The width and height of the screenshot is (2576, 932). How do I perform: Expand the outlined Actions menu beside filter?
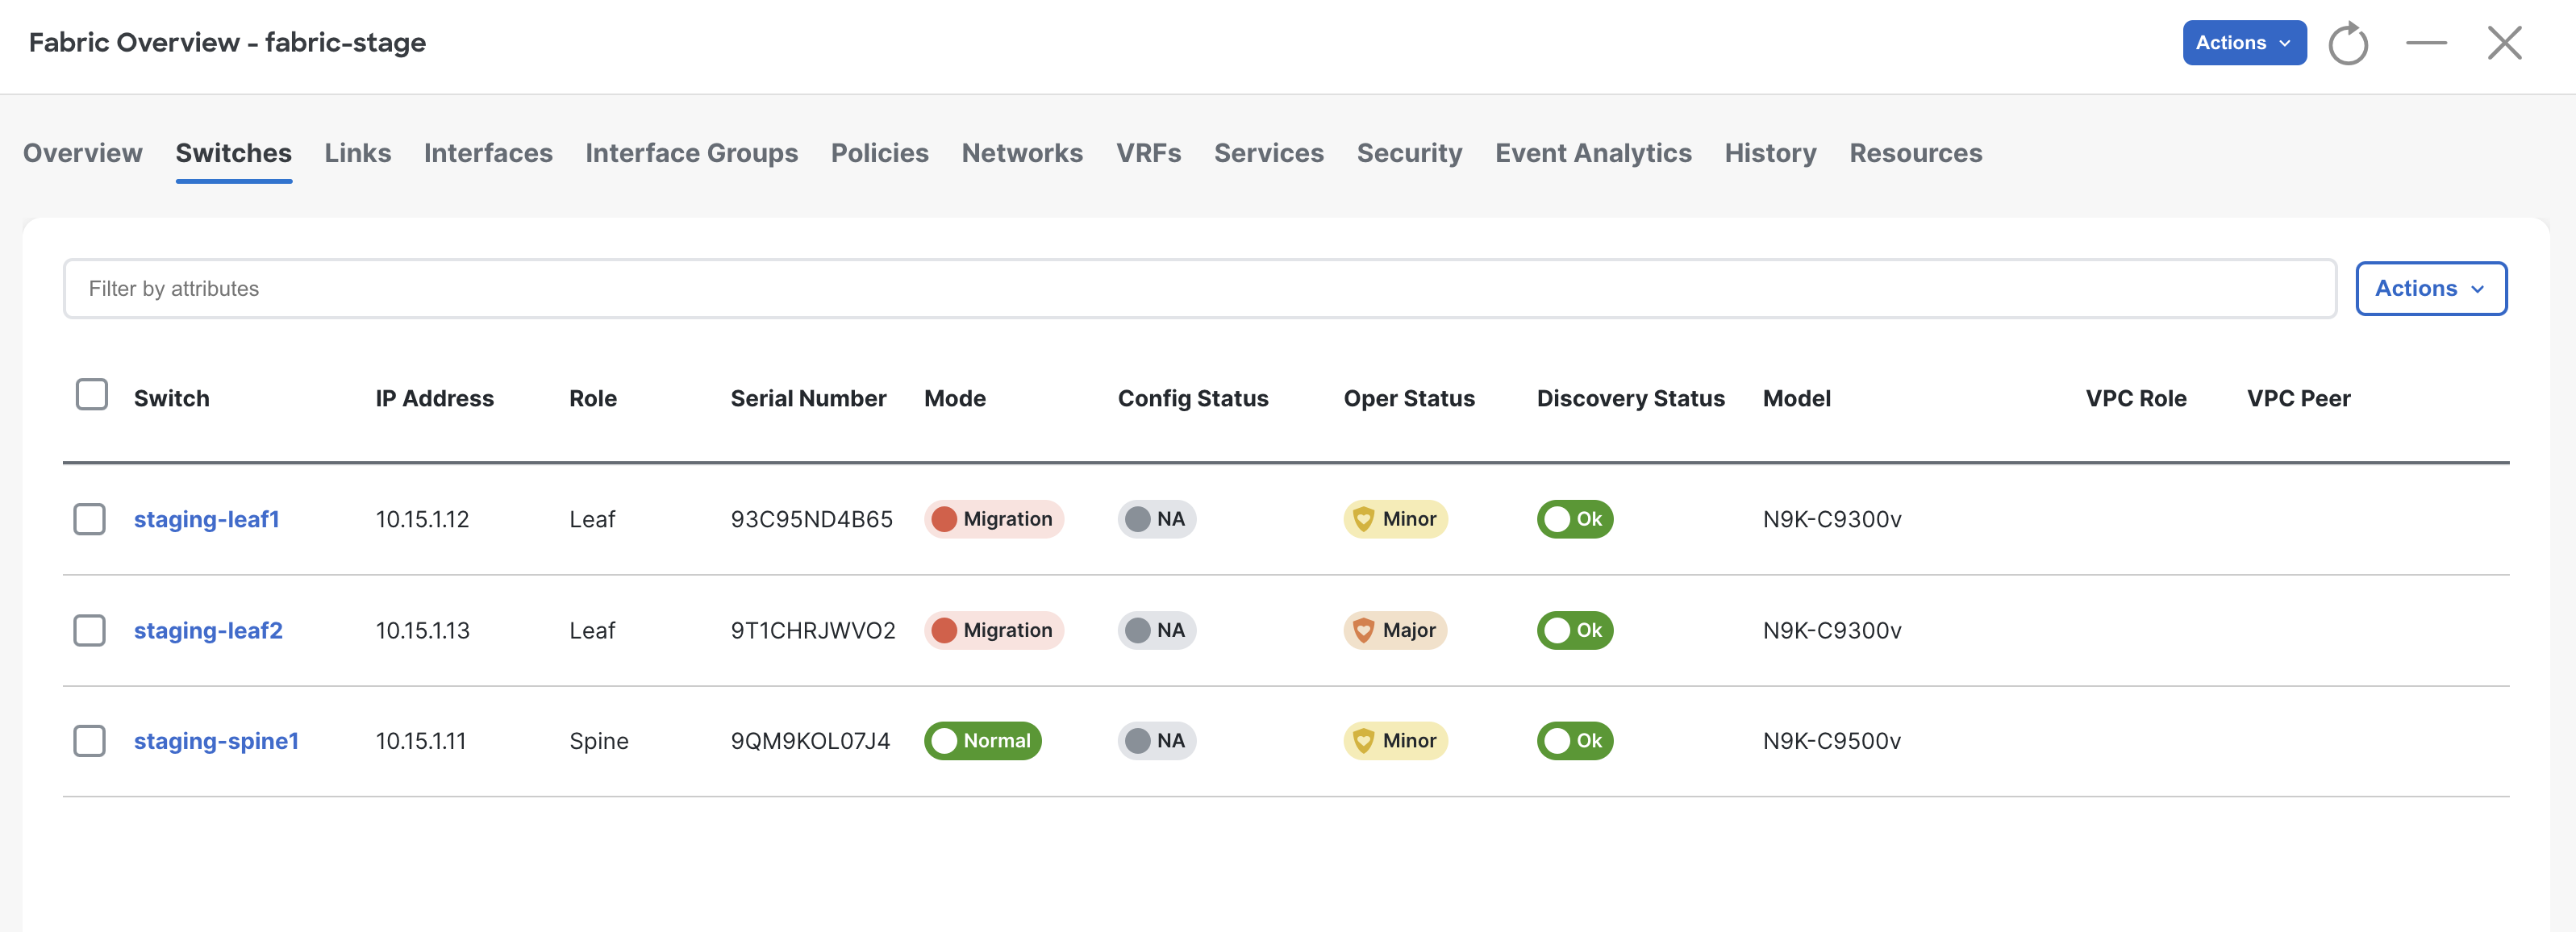(x=2430, y=289)
